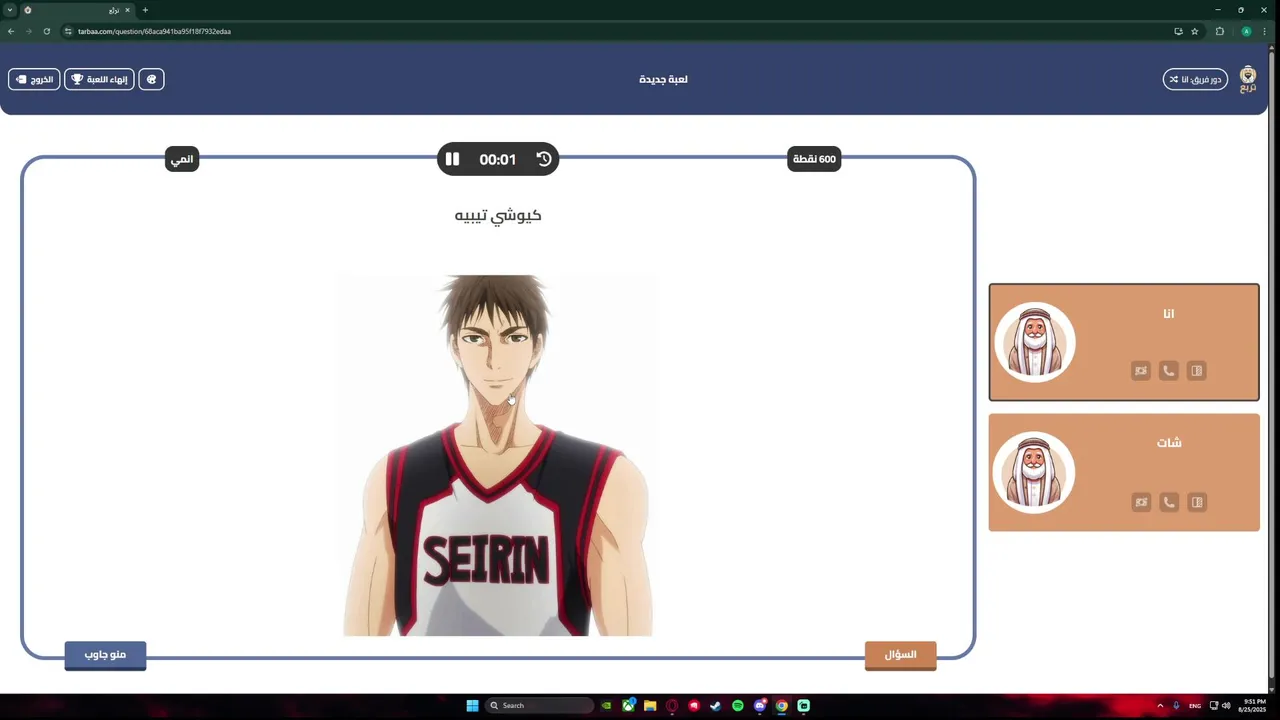This screenshot has height=720, width=1280.
Task: Click the منو جاوب who-answered button
Action: (x=105, y=655)
